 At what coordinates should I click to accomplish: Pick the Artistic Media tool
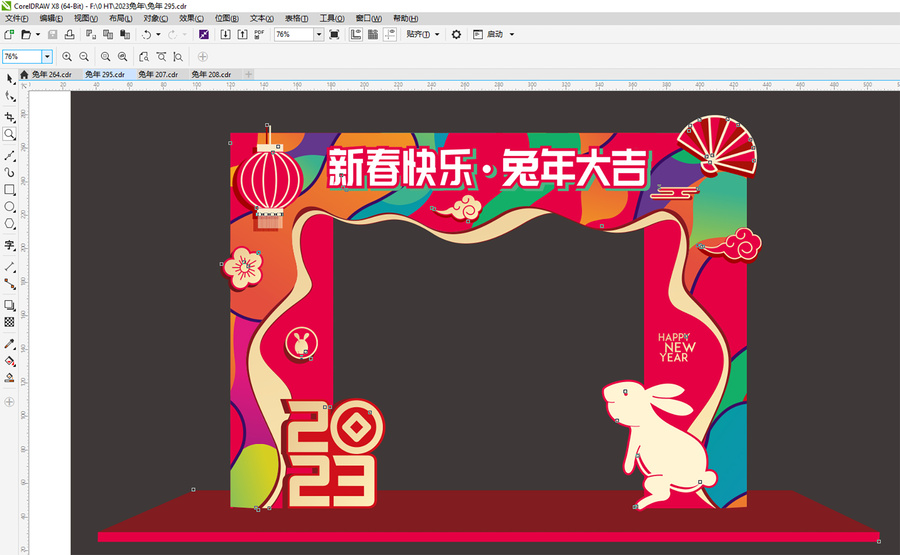(9, 172)
